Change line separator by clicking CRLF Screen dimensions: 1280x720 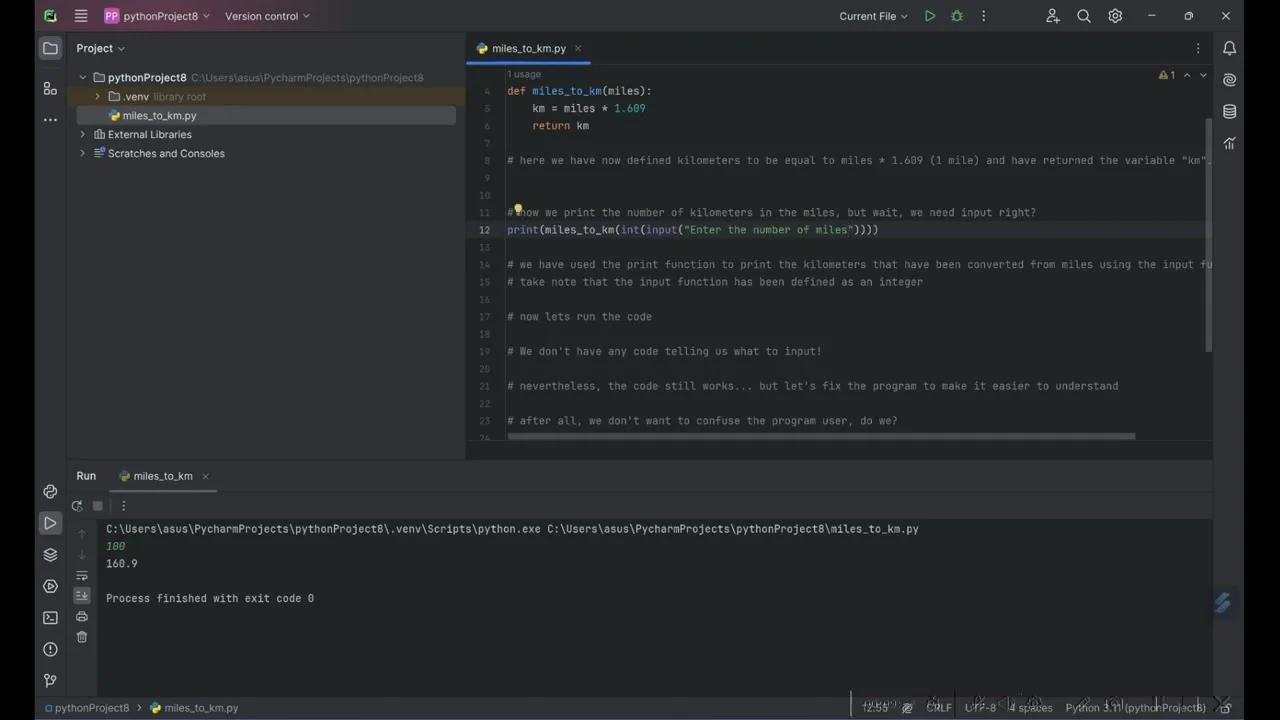(938, 707)
